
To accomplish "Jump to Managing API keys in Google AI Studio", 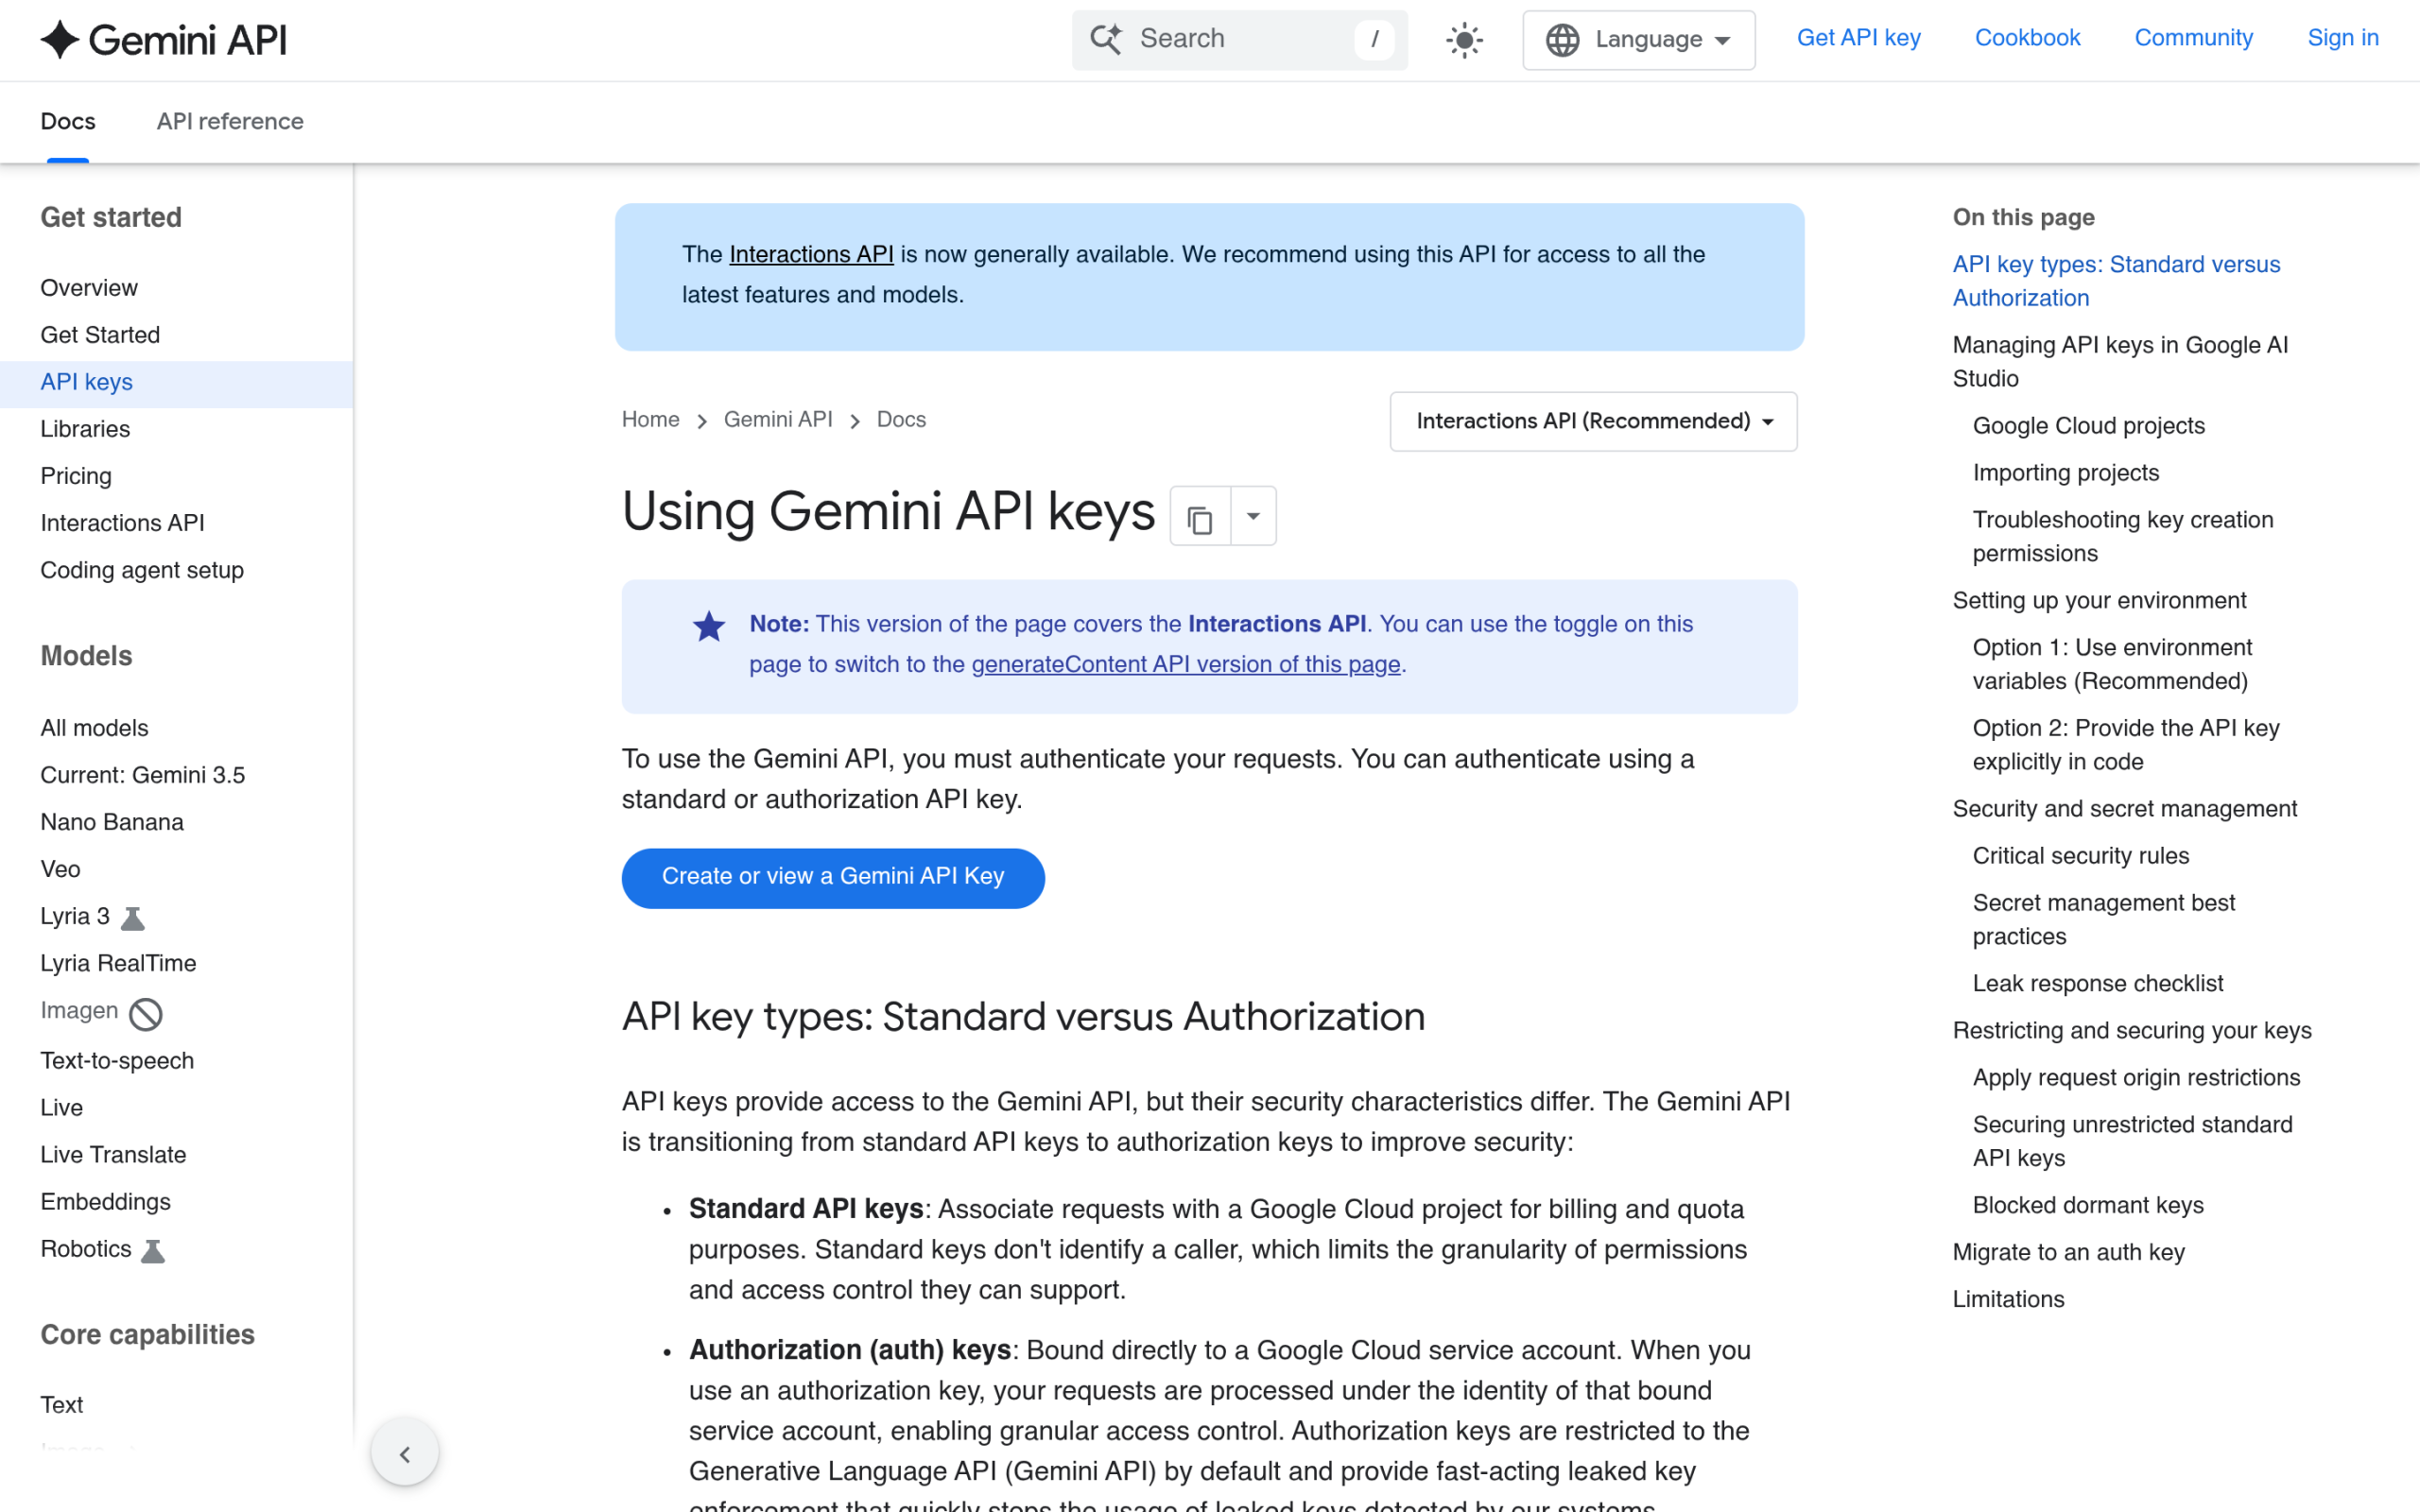I will 2120,362.
